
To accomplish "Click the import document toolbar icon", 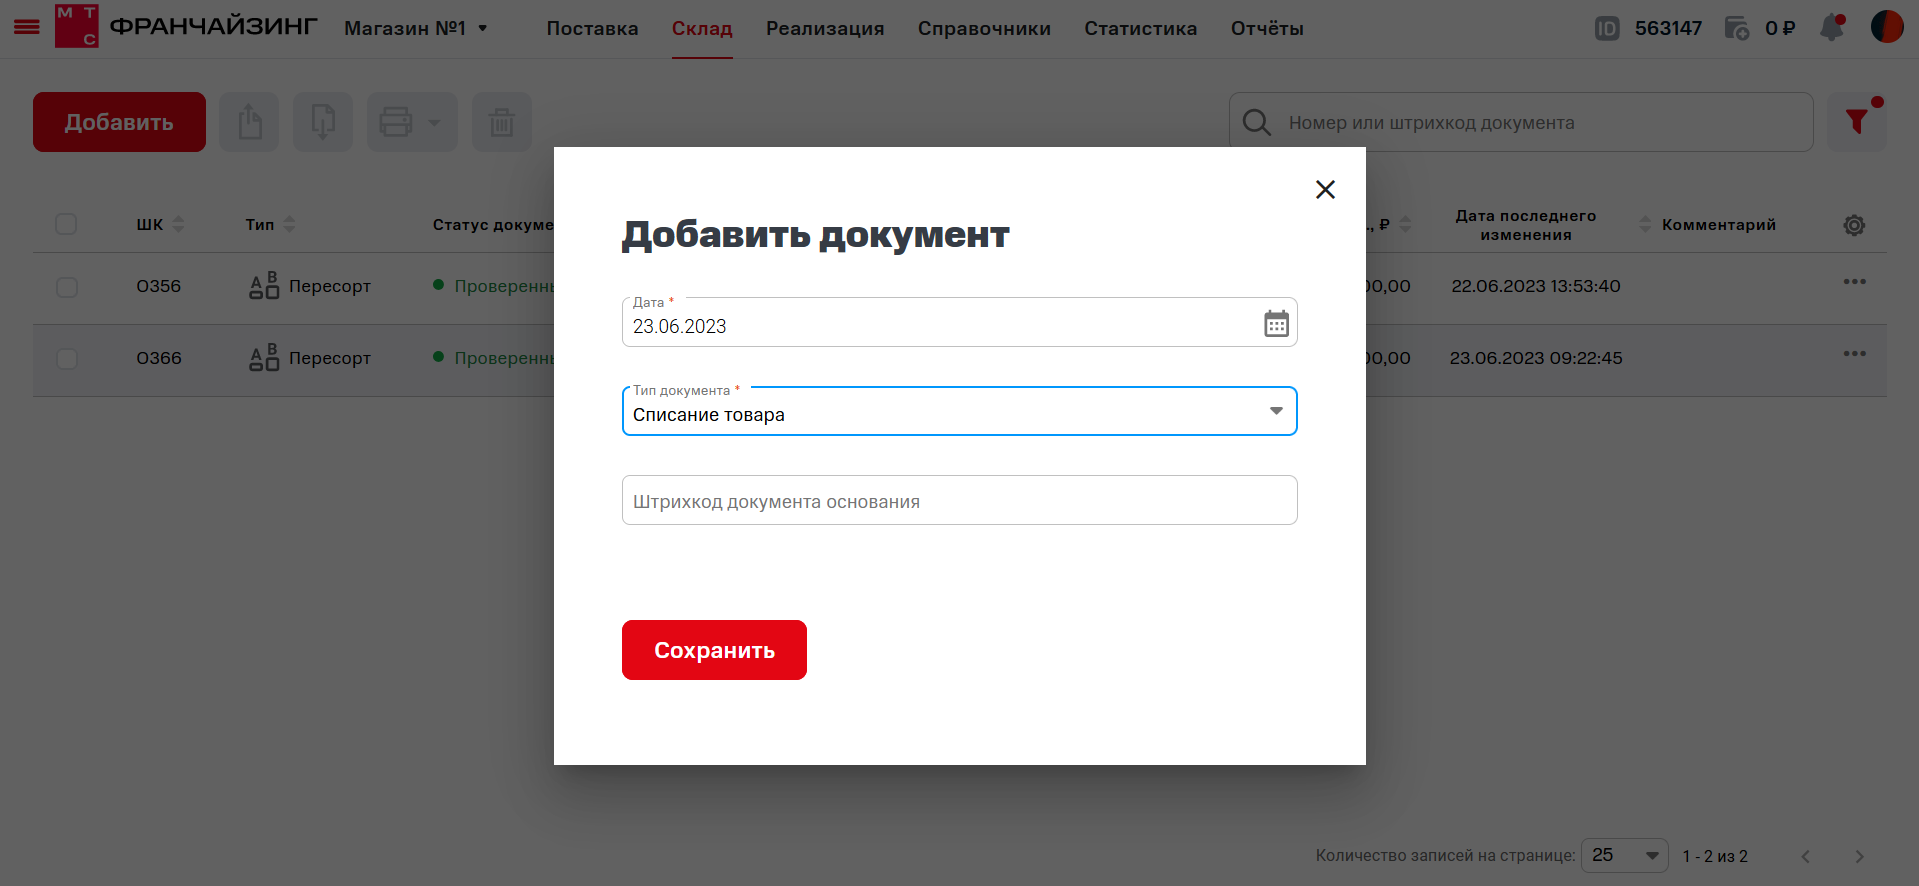I will 323,122.
